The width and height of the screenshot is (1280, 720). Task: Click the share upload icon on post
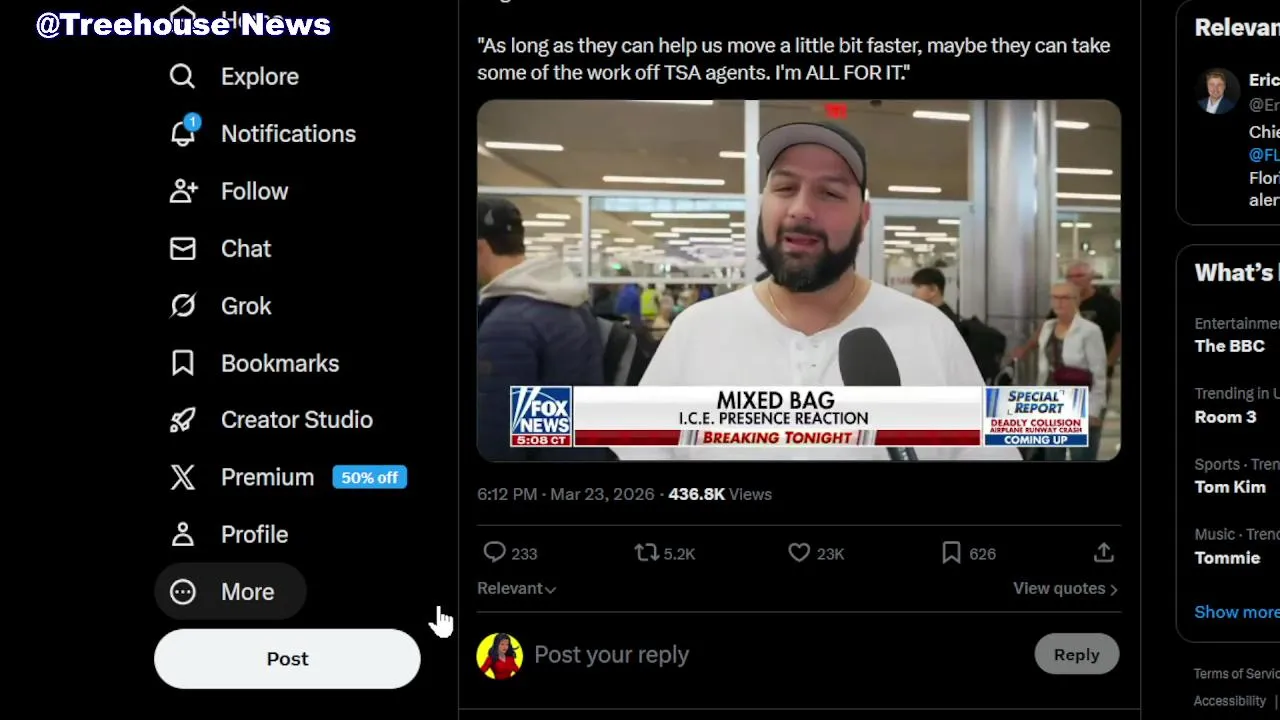(1103, 552)
